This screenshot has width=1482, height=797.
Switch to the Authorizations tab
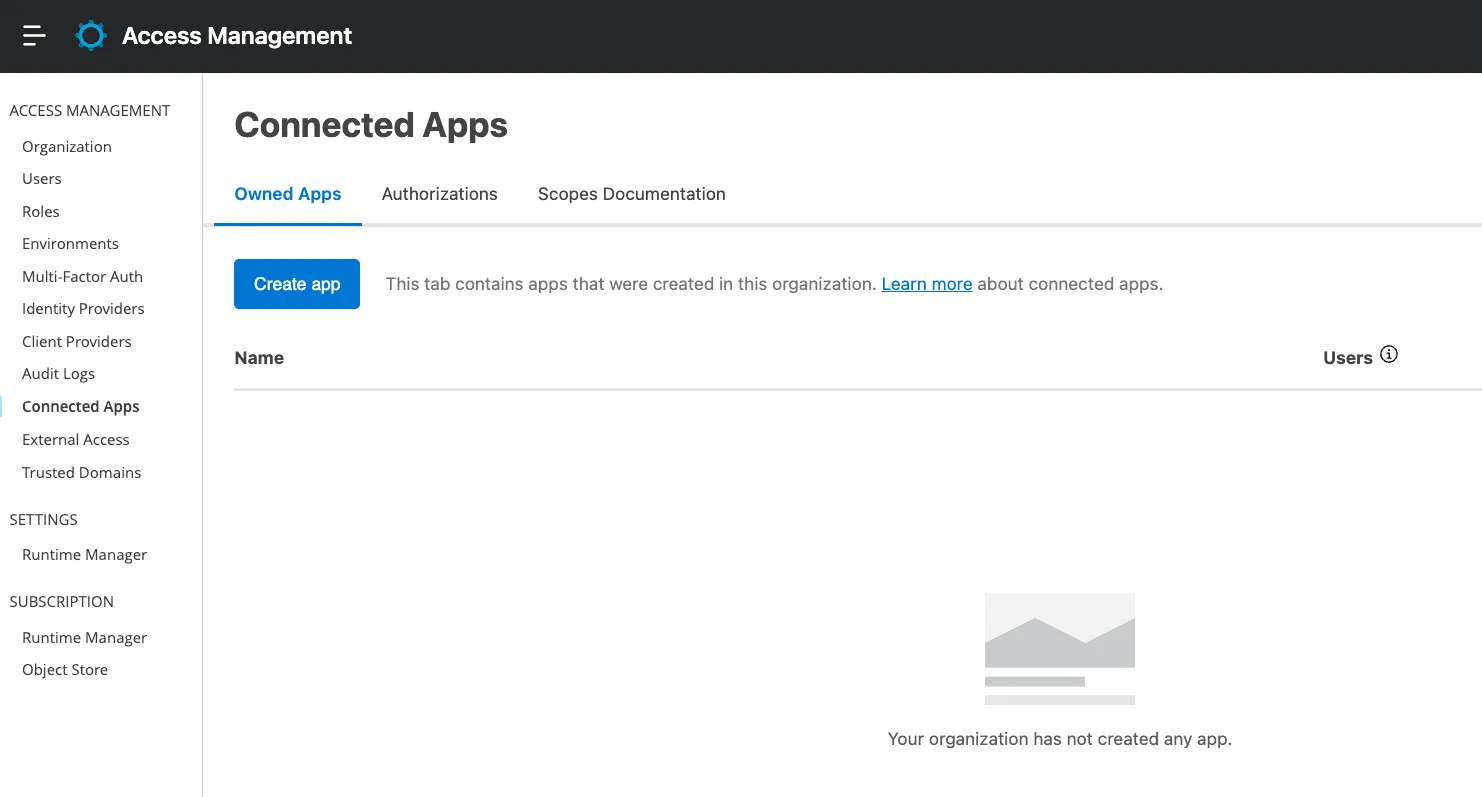[x=439, y=194]
